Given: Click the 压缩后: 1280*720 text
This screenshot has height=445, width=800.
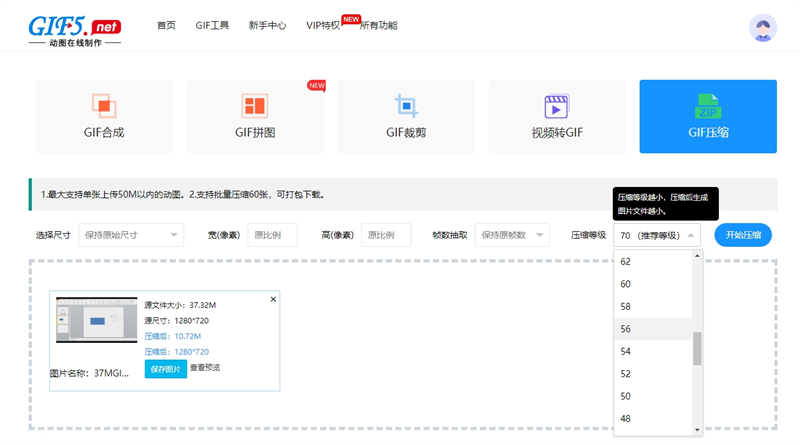Looking at the screenshot, I should point(177,352).
